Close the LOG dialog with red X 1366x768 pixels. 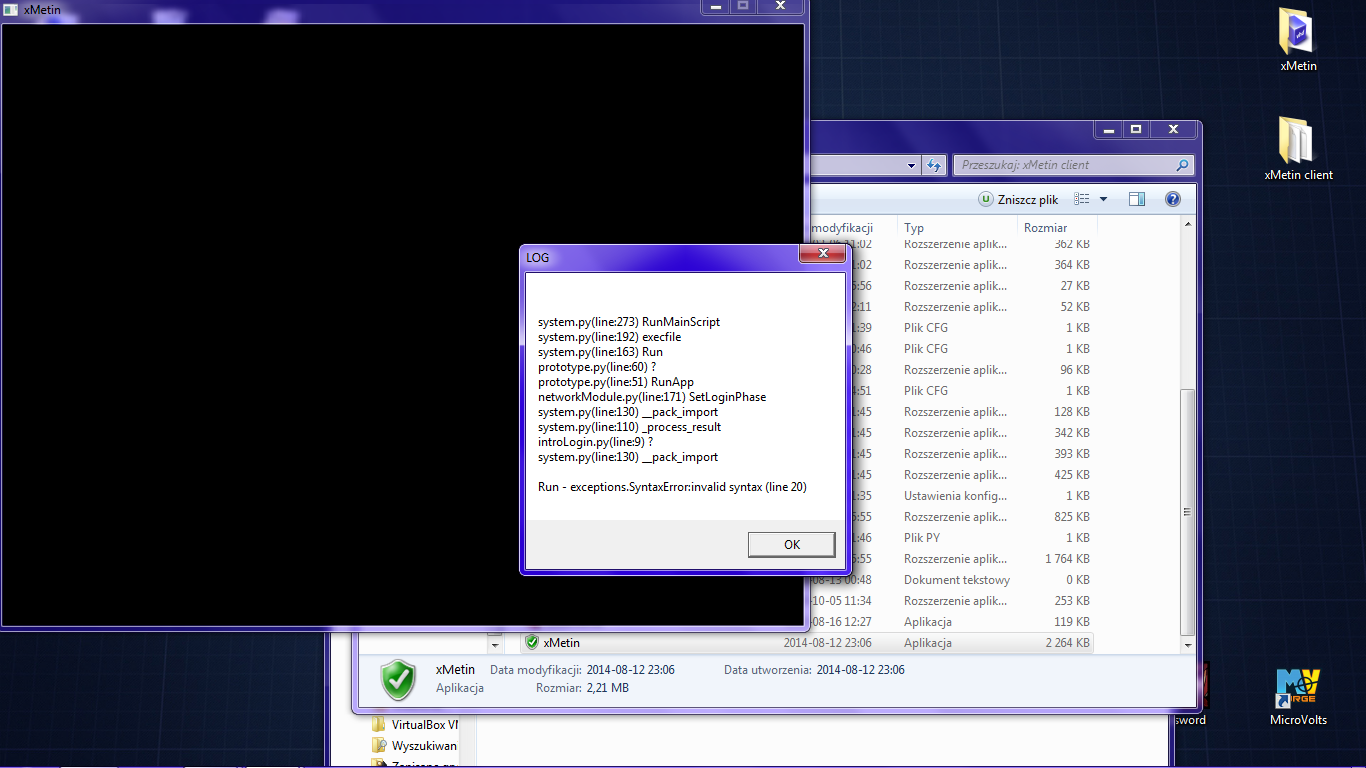coord(822,254)
